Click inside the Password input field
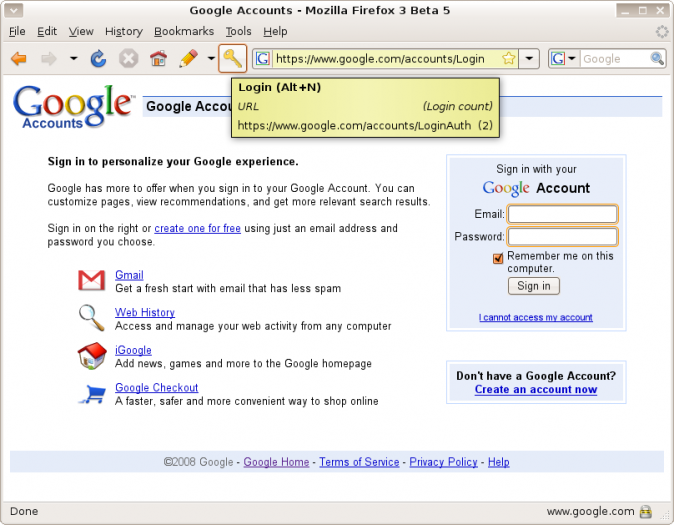This screenshot has height=525, width=674. click(563, 236)
